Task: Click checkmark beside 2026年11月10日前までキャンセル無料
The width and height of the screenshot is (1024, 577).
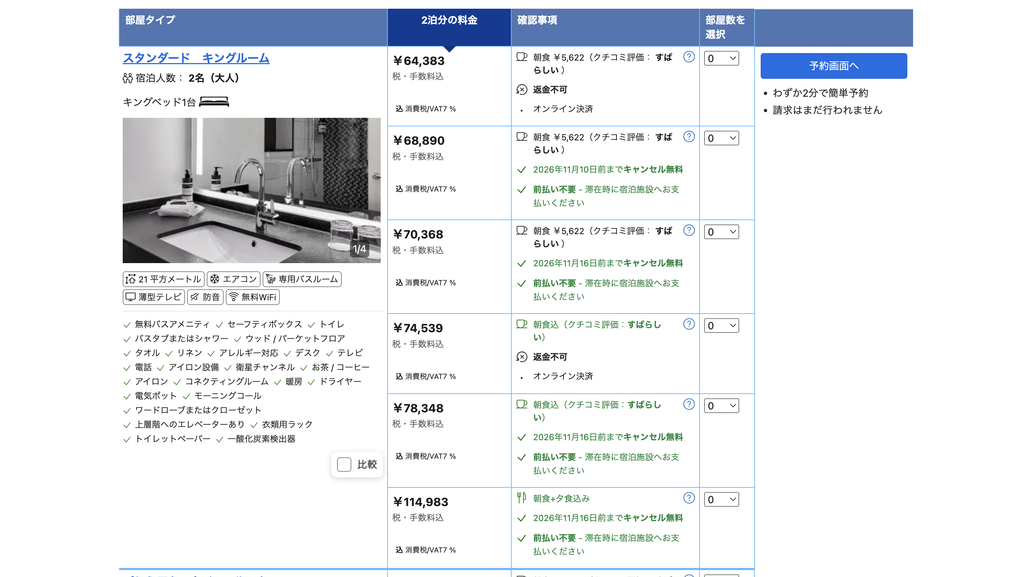Action: click(522, 170)
